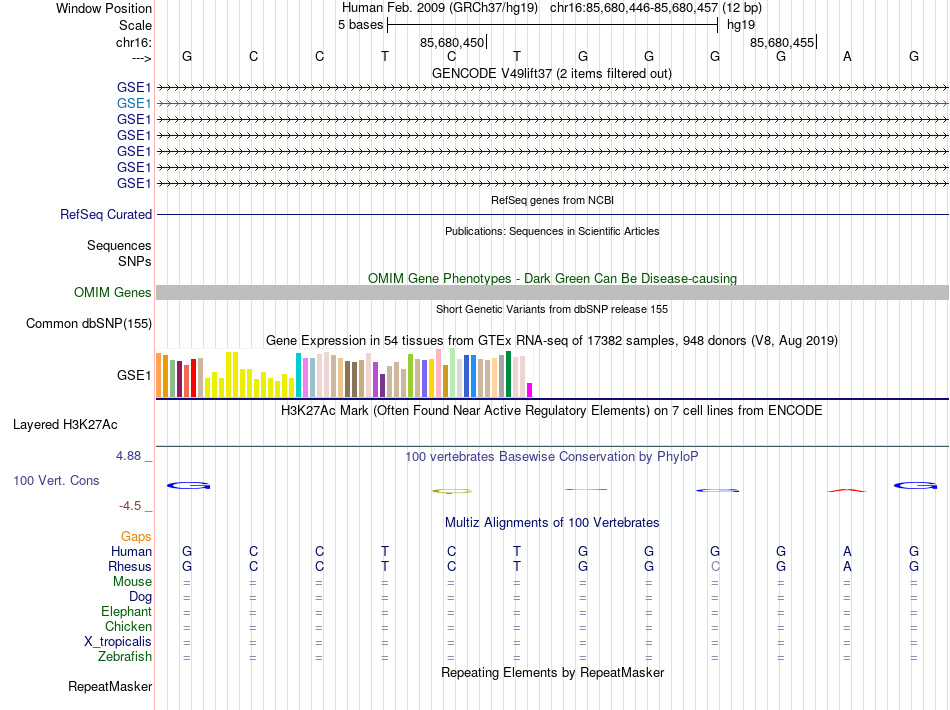
Task: Open the Layered H3K27Ac track label
Action: (x=65, y=425)
